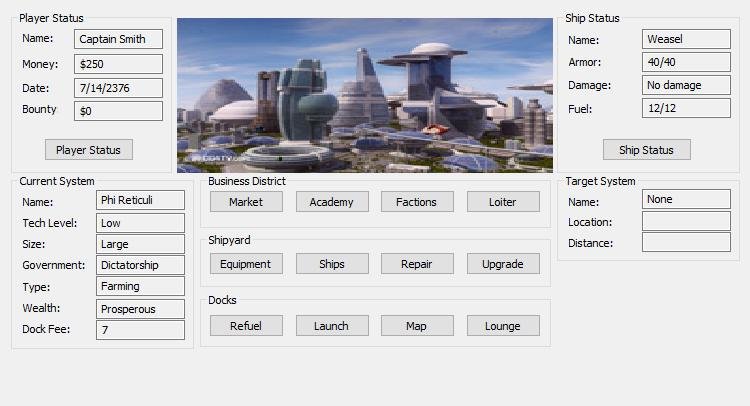
Task: Click Repair in the Shipyard
Action: 416,264
